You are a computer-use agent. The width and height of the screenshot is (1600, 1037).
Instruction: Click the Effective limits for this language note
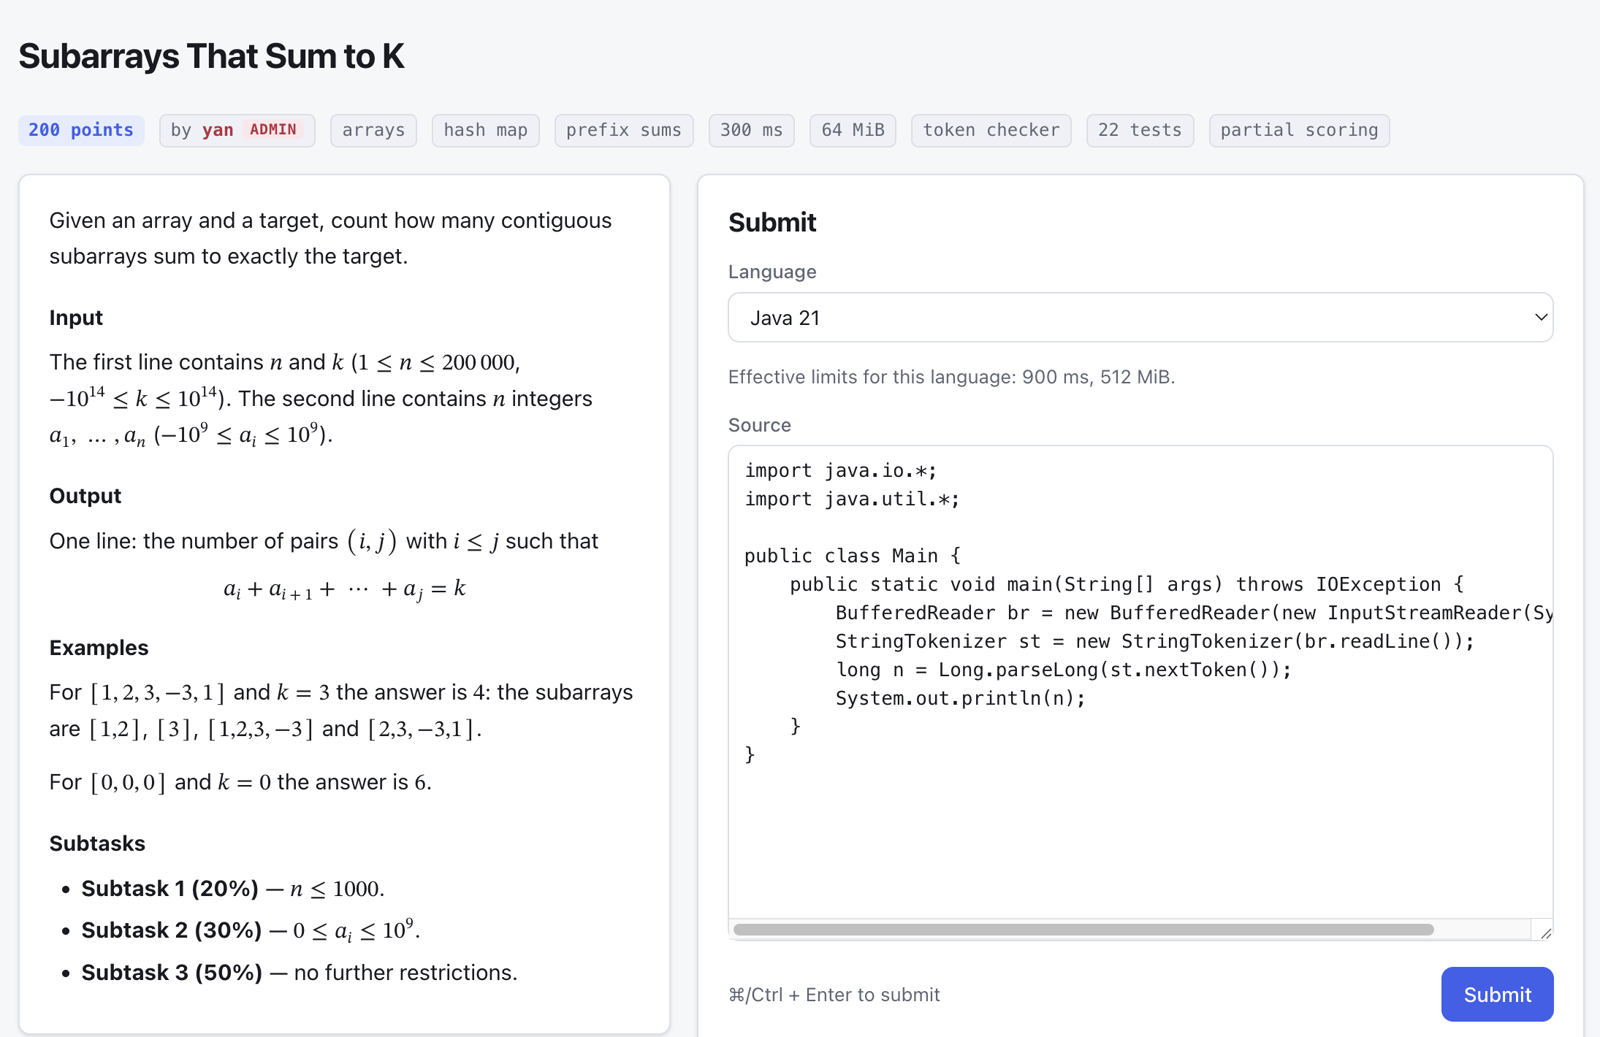951,377
